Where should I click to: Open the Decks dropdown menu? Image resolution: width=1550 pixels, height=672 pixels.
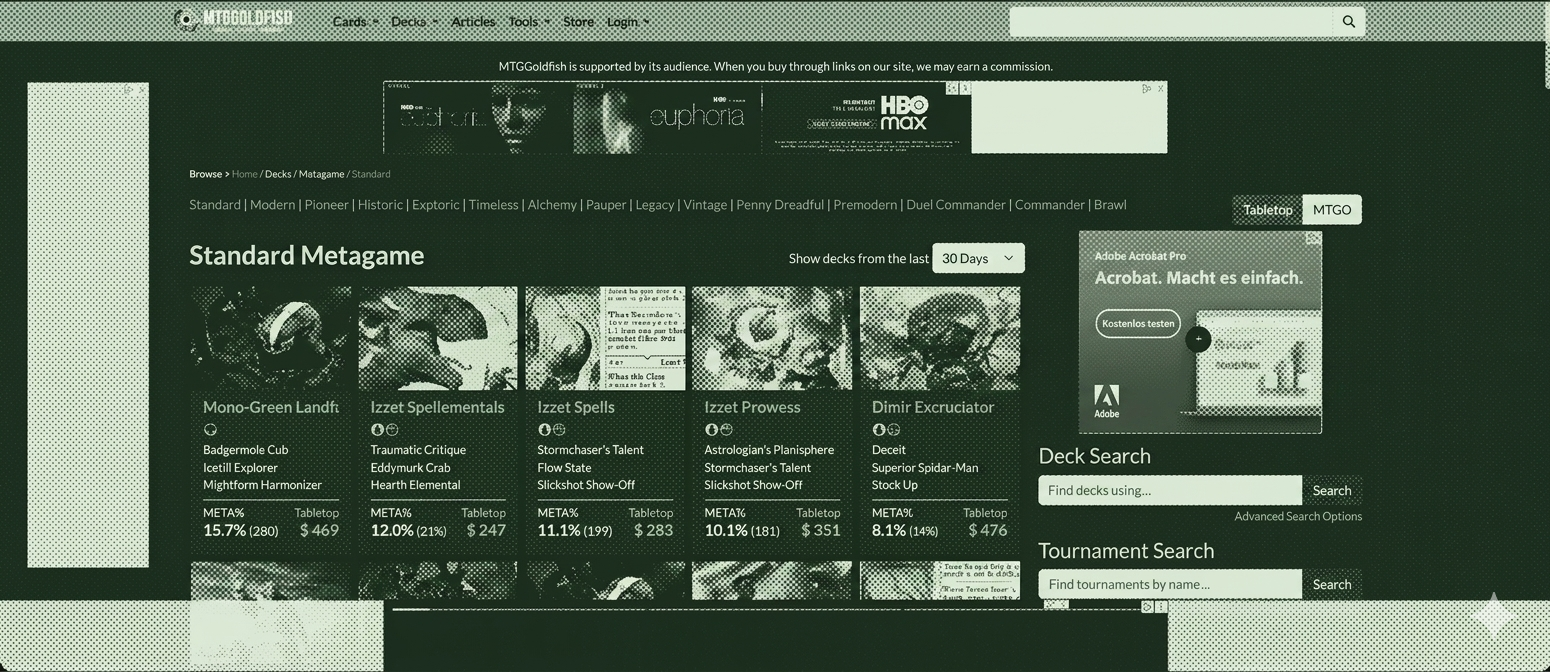[414, 21]
